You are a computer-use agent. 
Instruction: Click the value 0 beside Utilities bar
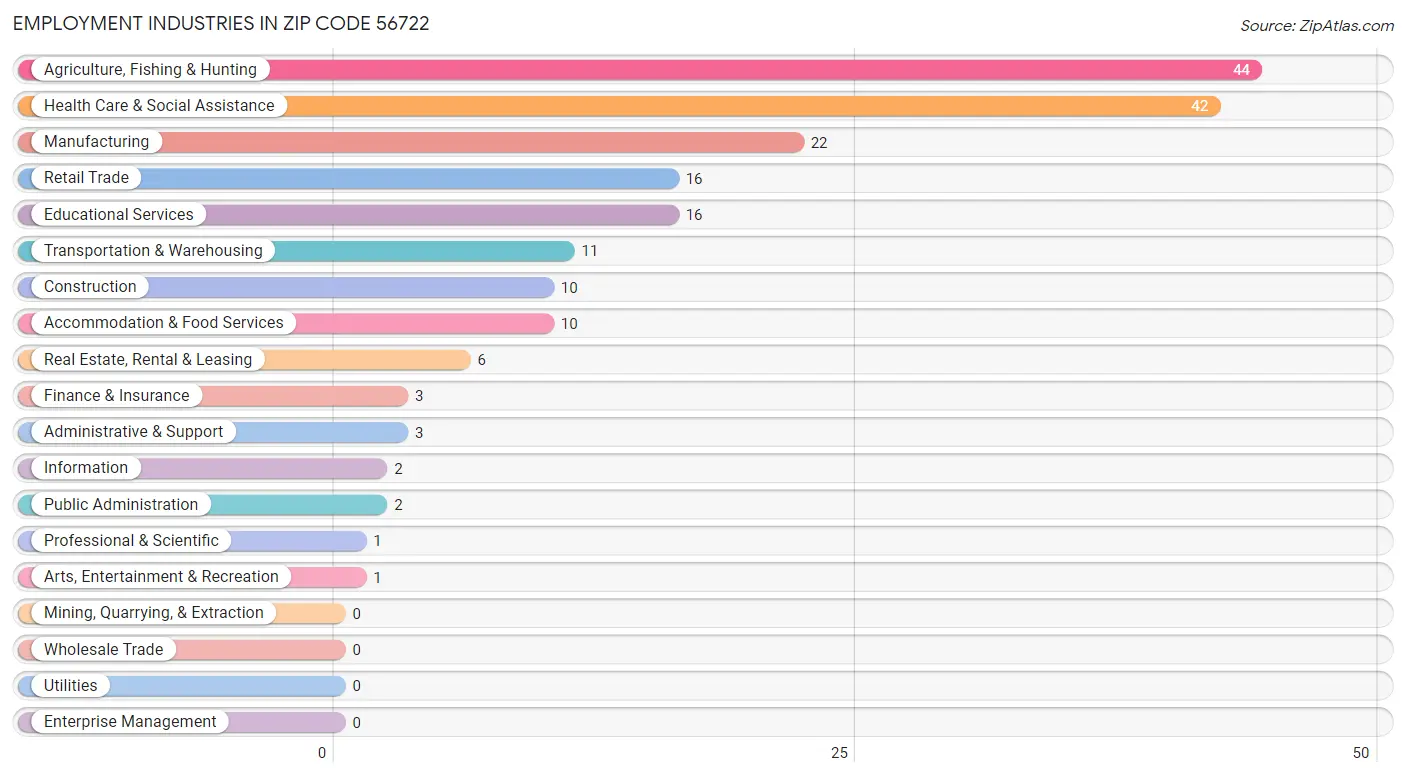click(x=356, y=686)
